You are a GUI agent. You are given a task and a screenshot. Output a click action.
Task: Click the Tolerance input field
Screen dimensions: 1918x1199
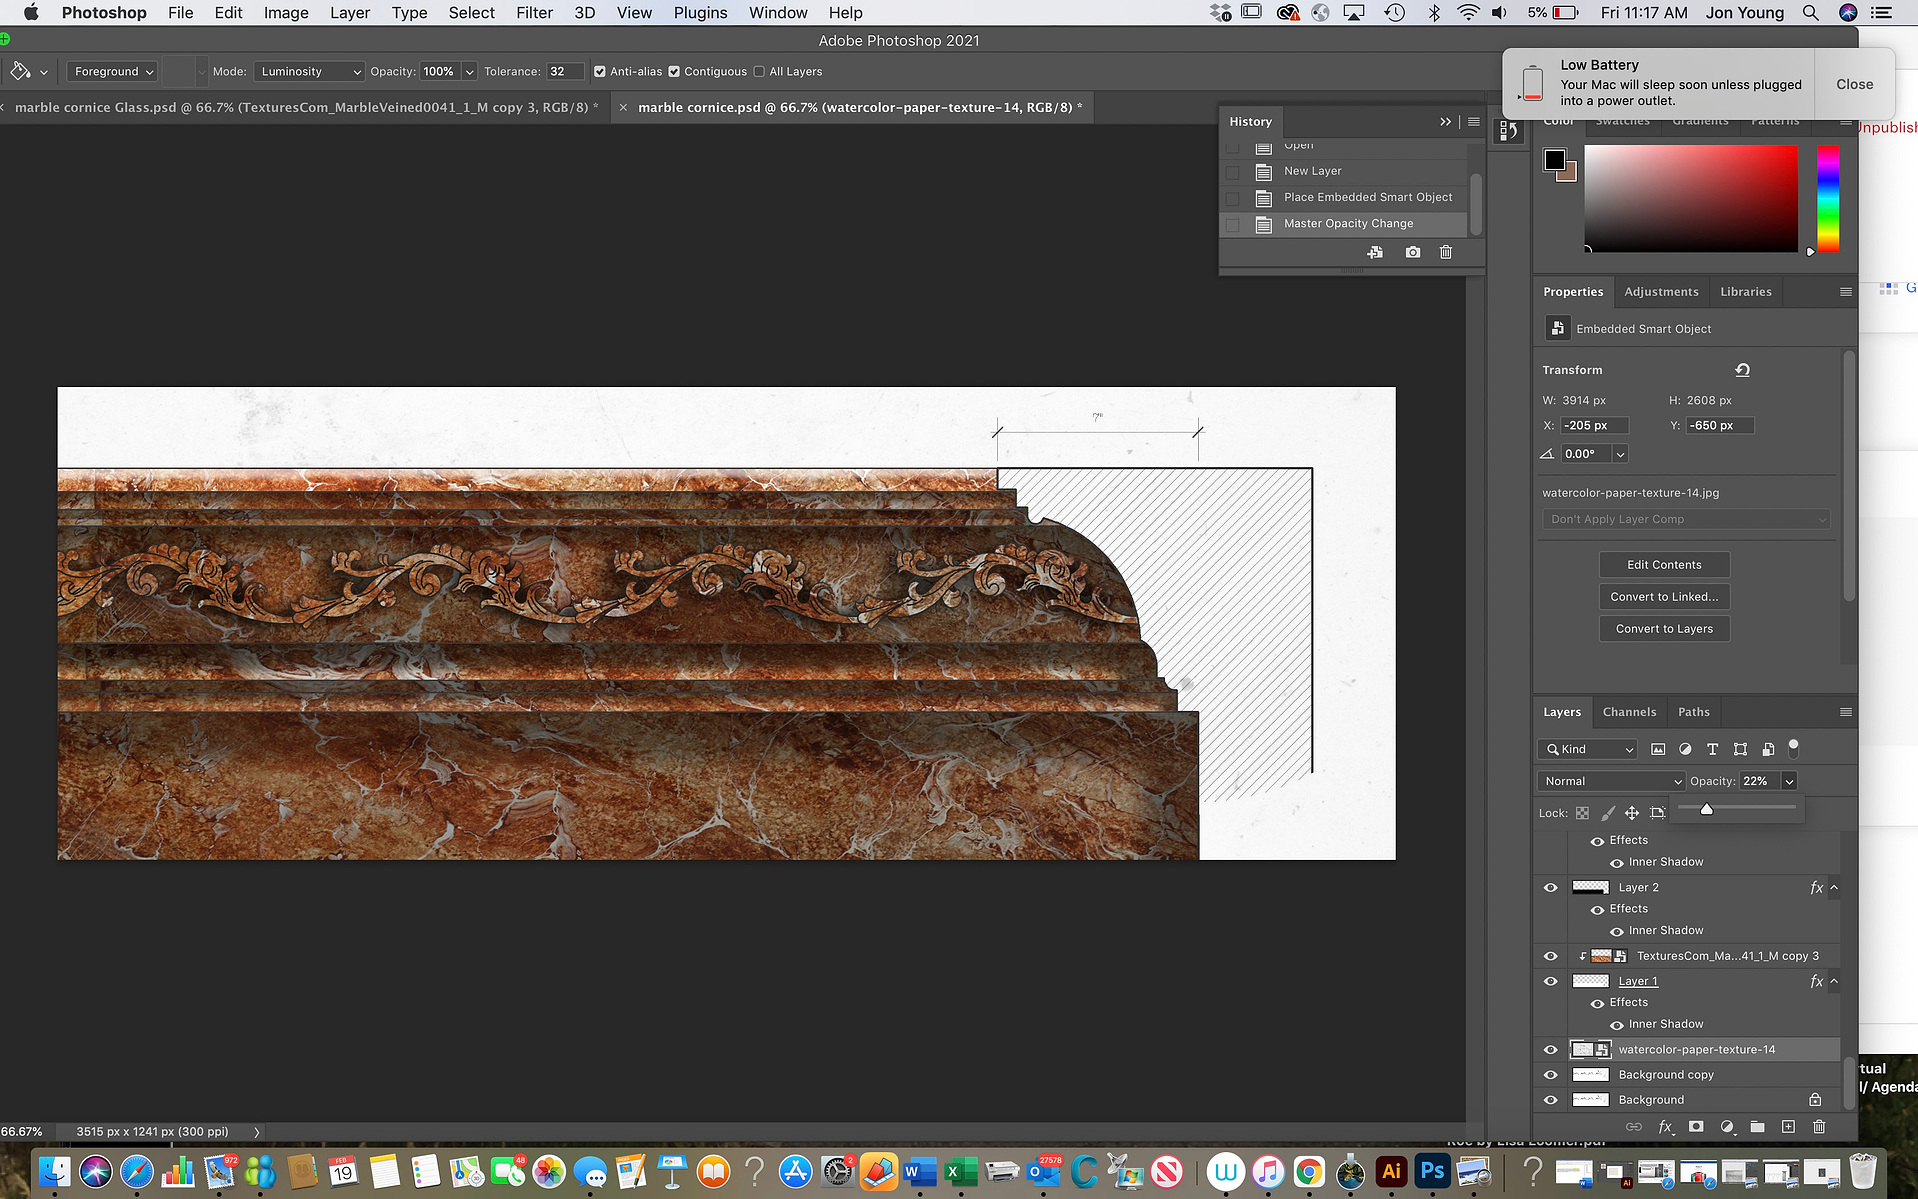[564, 71]
